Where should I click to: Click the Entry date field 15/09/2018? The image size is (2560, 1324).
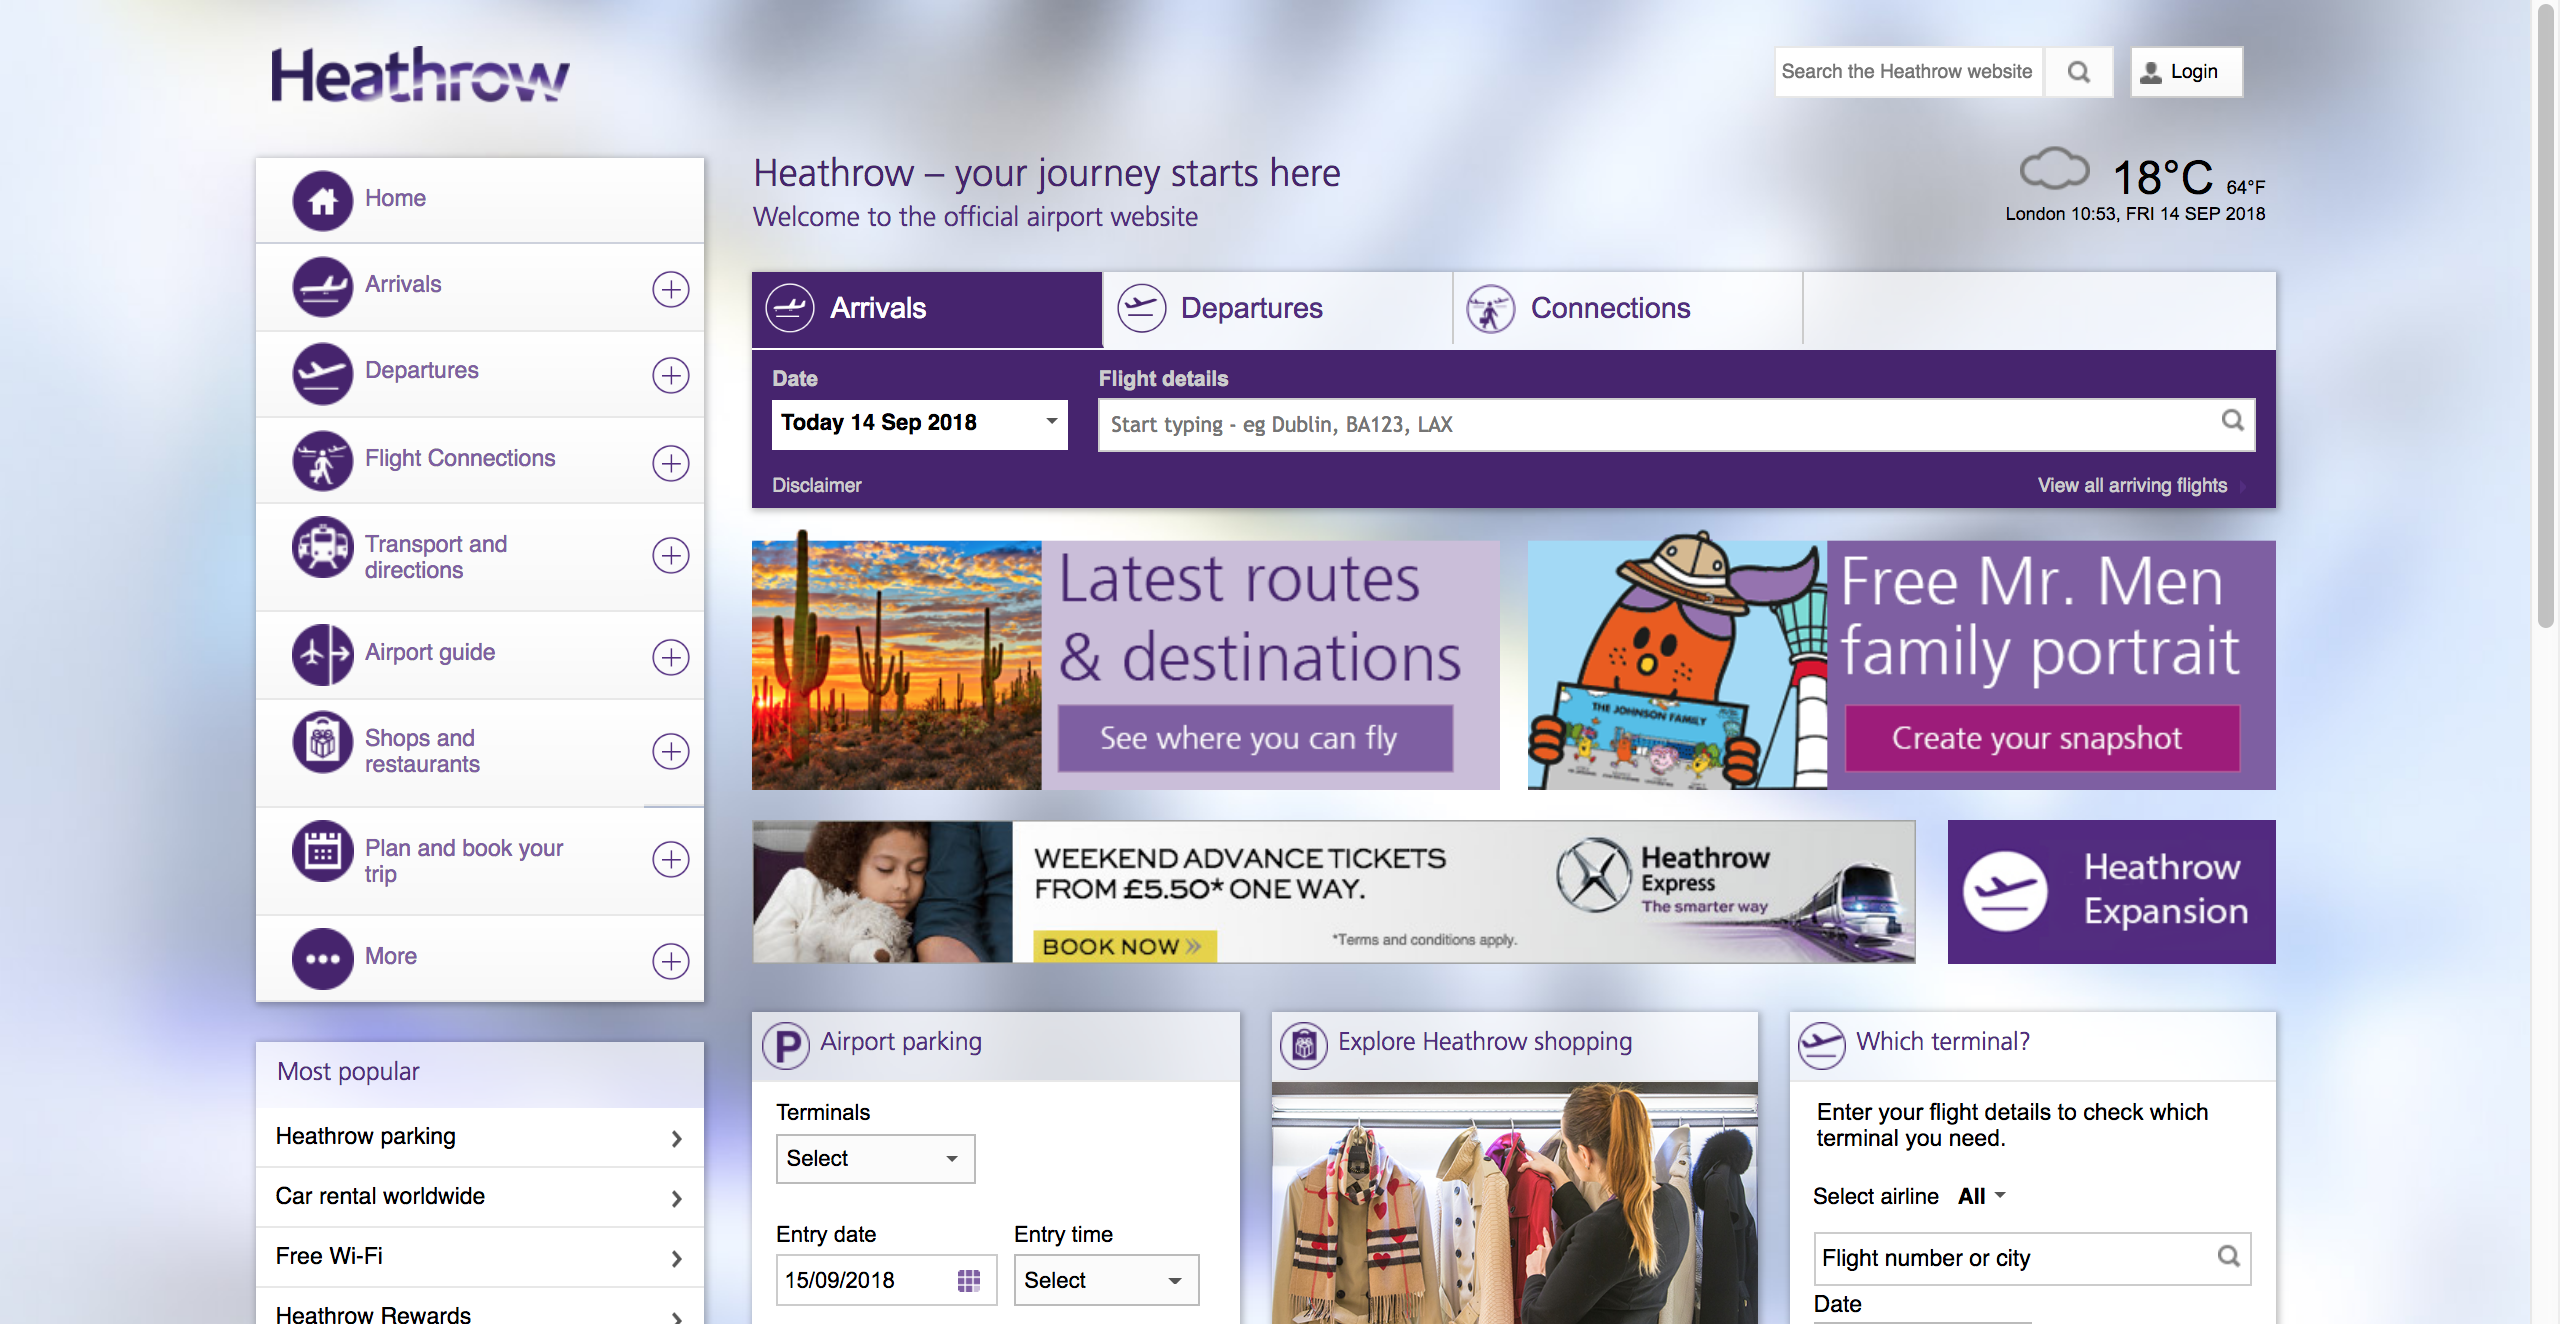[886, 1280]
